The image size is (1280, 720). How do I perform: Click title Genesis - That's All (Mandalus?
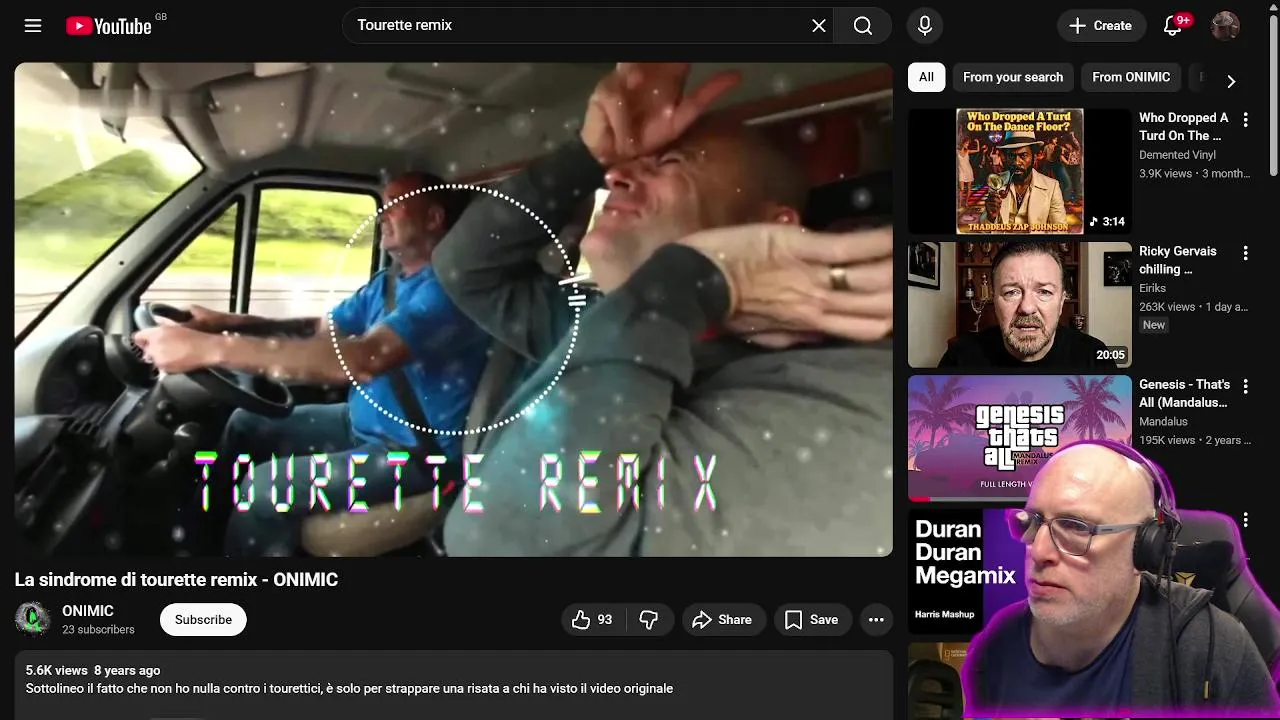(1185, 393)
